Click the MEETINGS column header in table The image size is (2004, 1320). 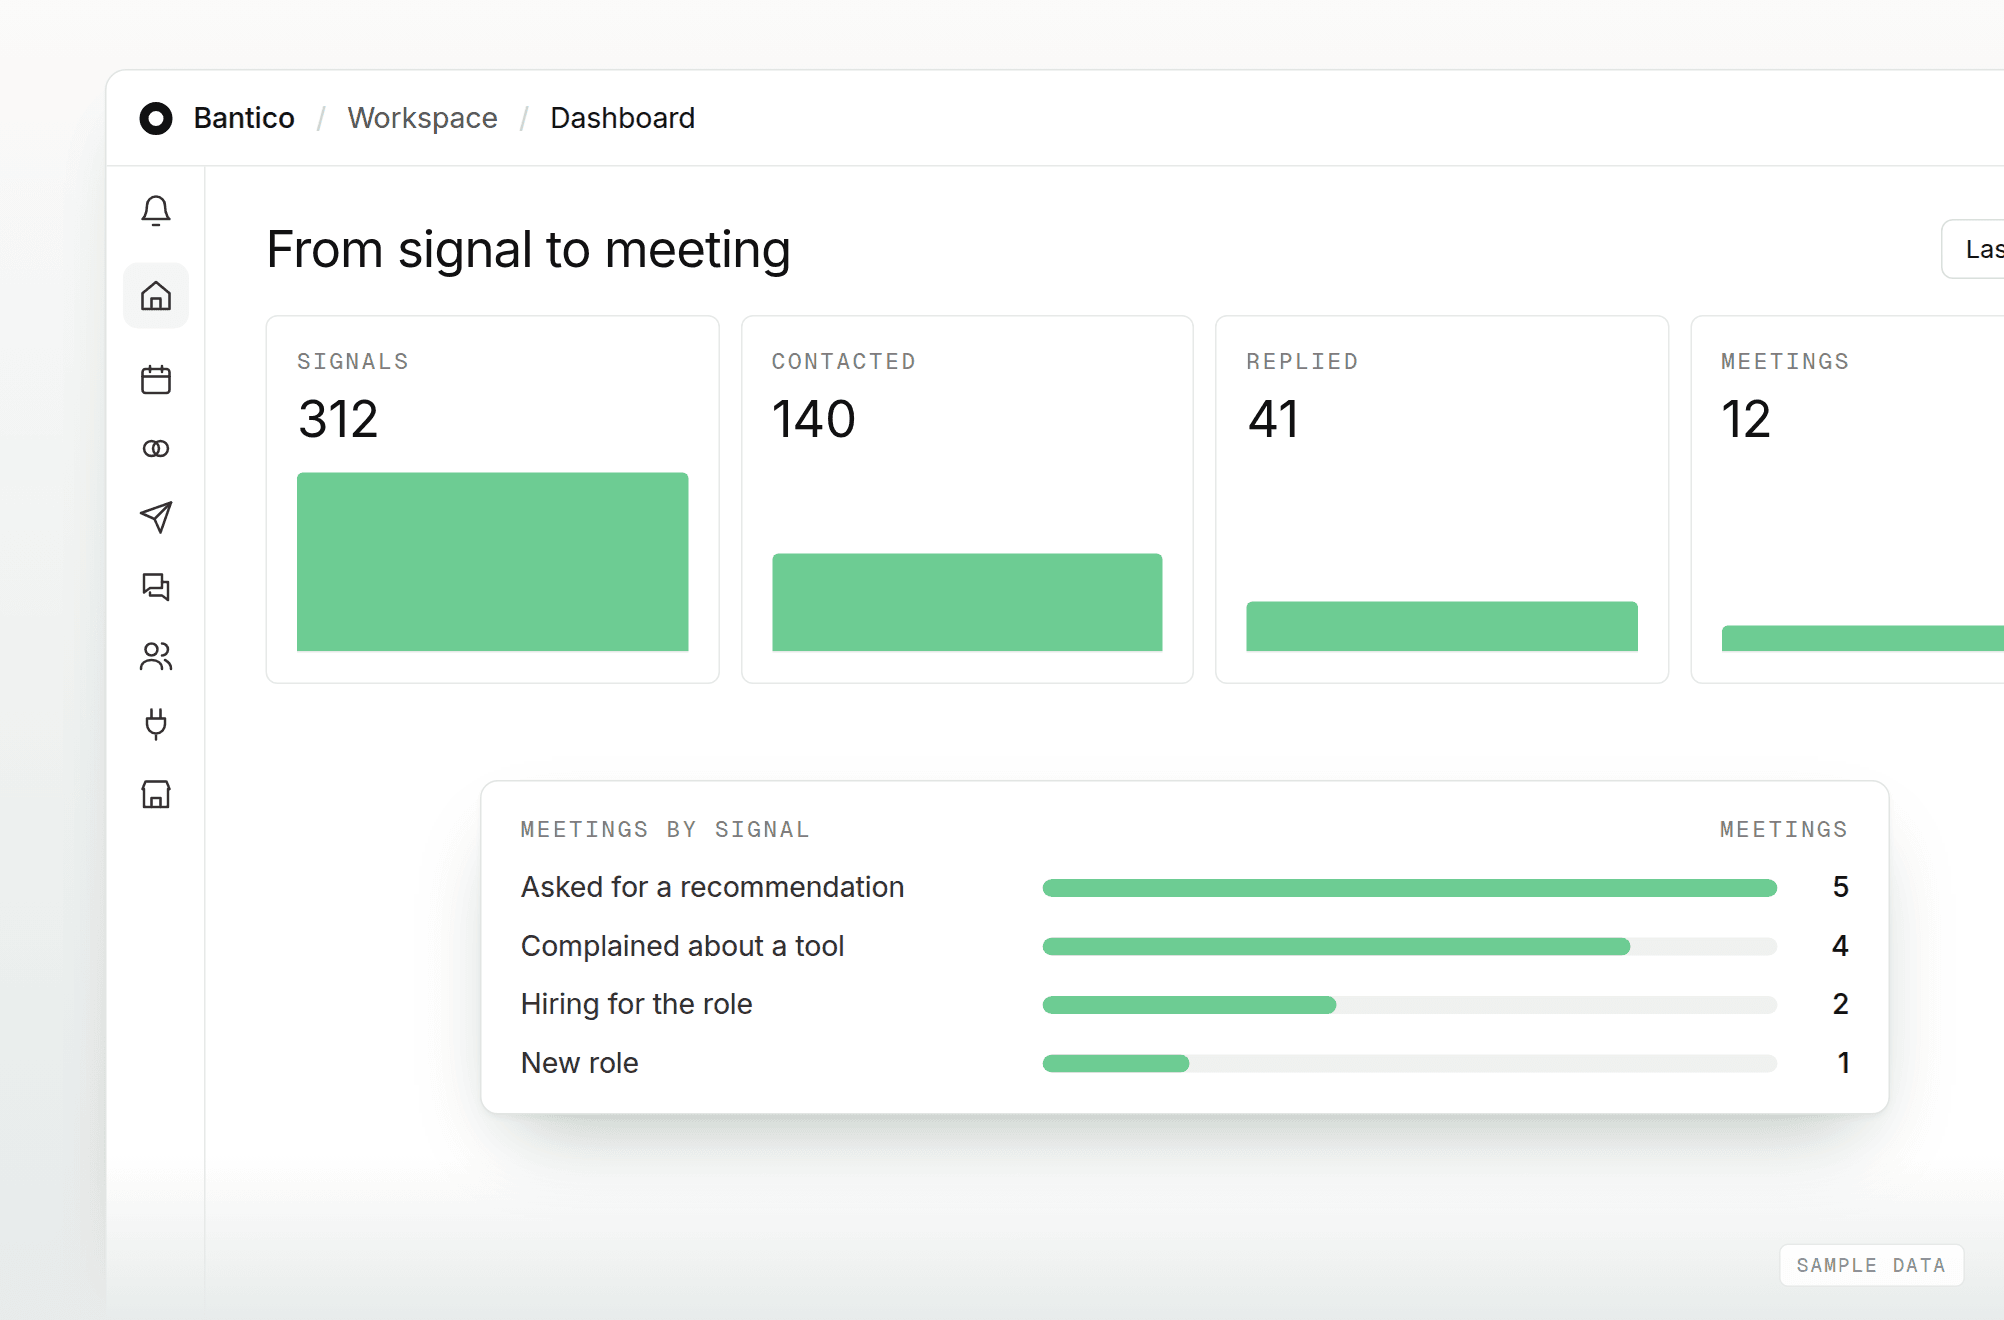(x=1783, y=830)
